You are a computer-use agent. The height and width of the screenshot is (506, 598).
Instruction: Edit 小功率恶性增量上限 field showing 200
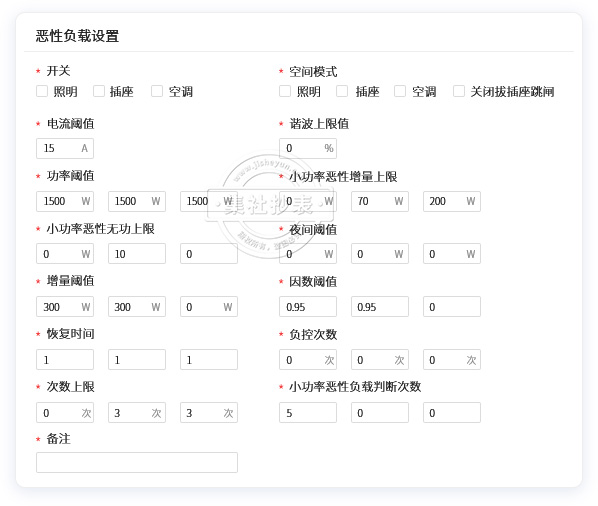point(452,201)
